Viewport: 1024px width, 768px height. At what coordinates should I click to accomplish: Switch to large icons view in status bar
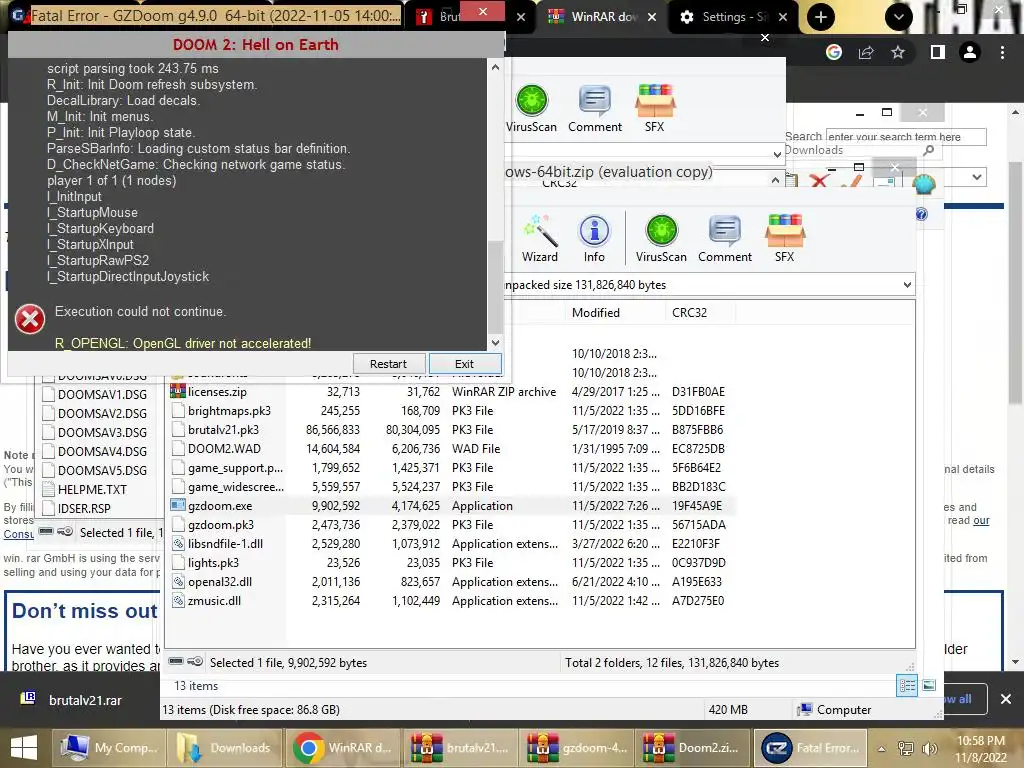click(929, 685)
